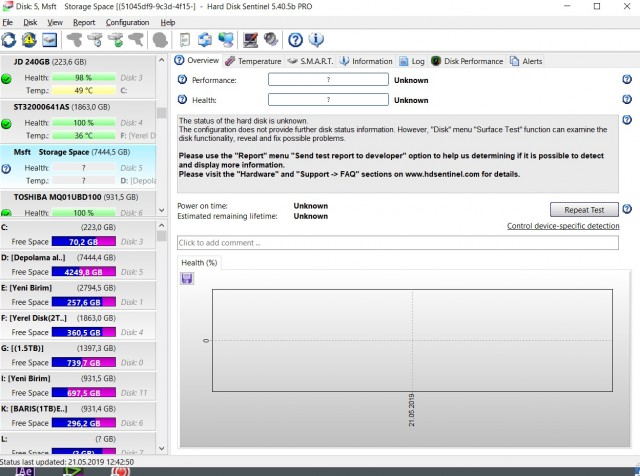Click the network computers toolbar icon
Screen dimensions: 640x476
pos(226,40)
